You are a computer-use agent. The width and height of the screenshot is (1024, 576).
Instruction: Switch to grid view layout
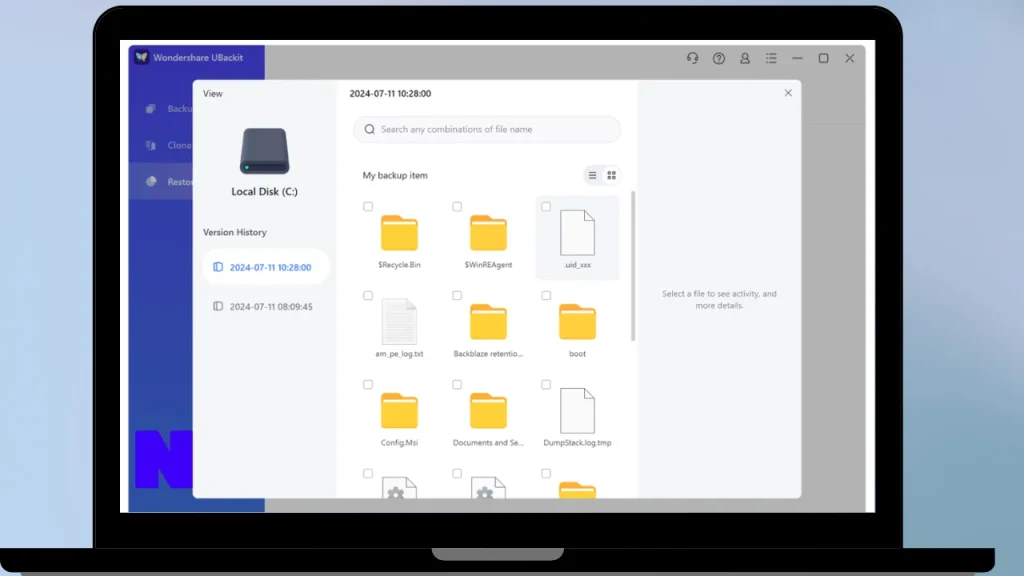tap(611, 175)
